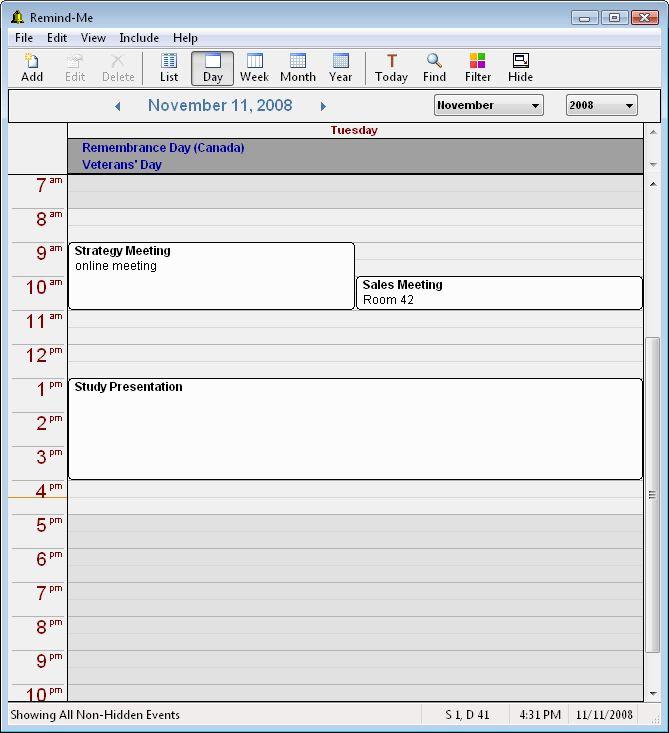Click 'Showing All Non-Hidden Events' status text
This screenshot has height=733, width=669.
pos(95,715)
